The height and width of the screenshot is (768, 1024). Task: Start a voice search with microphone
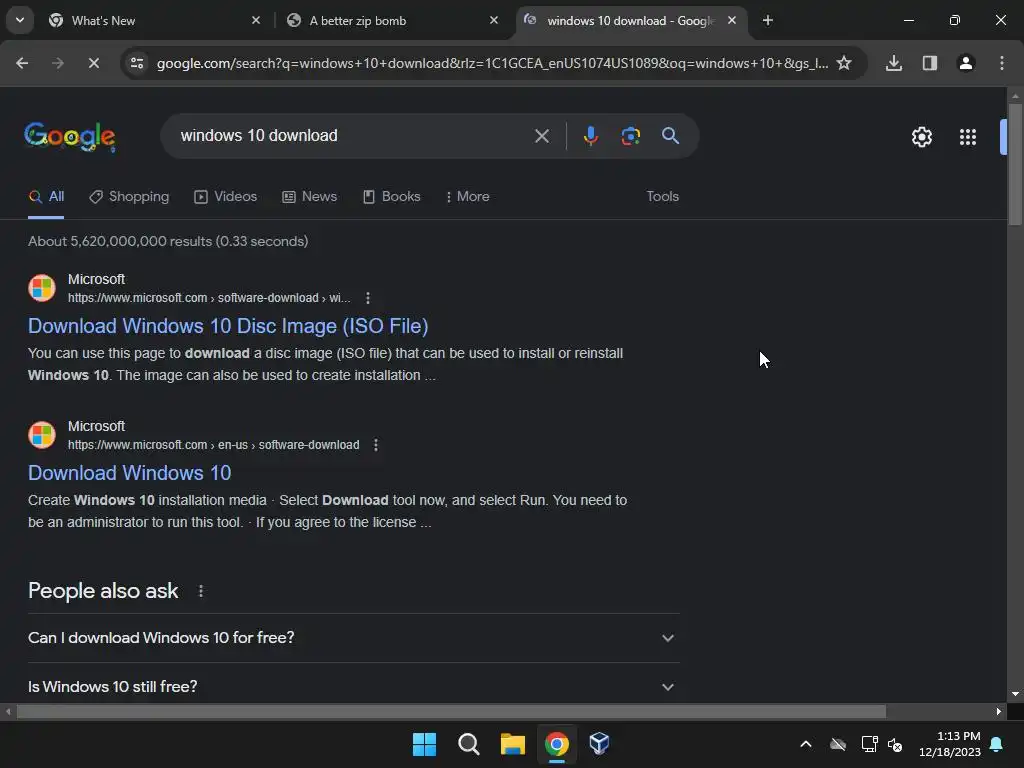(590, 136)
